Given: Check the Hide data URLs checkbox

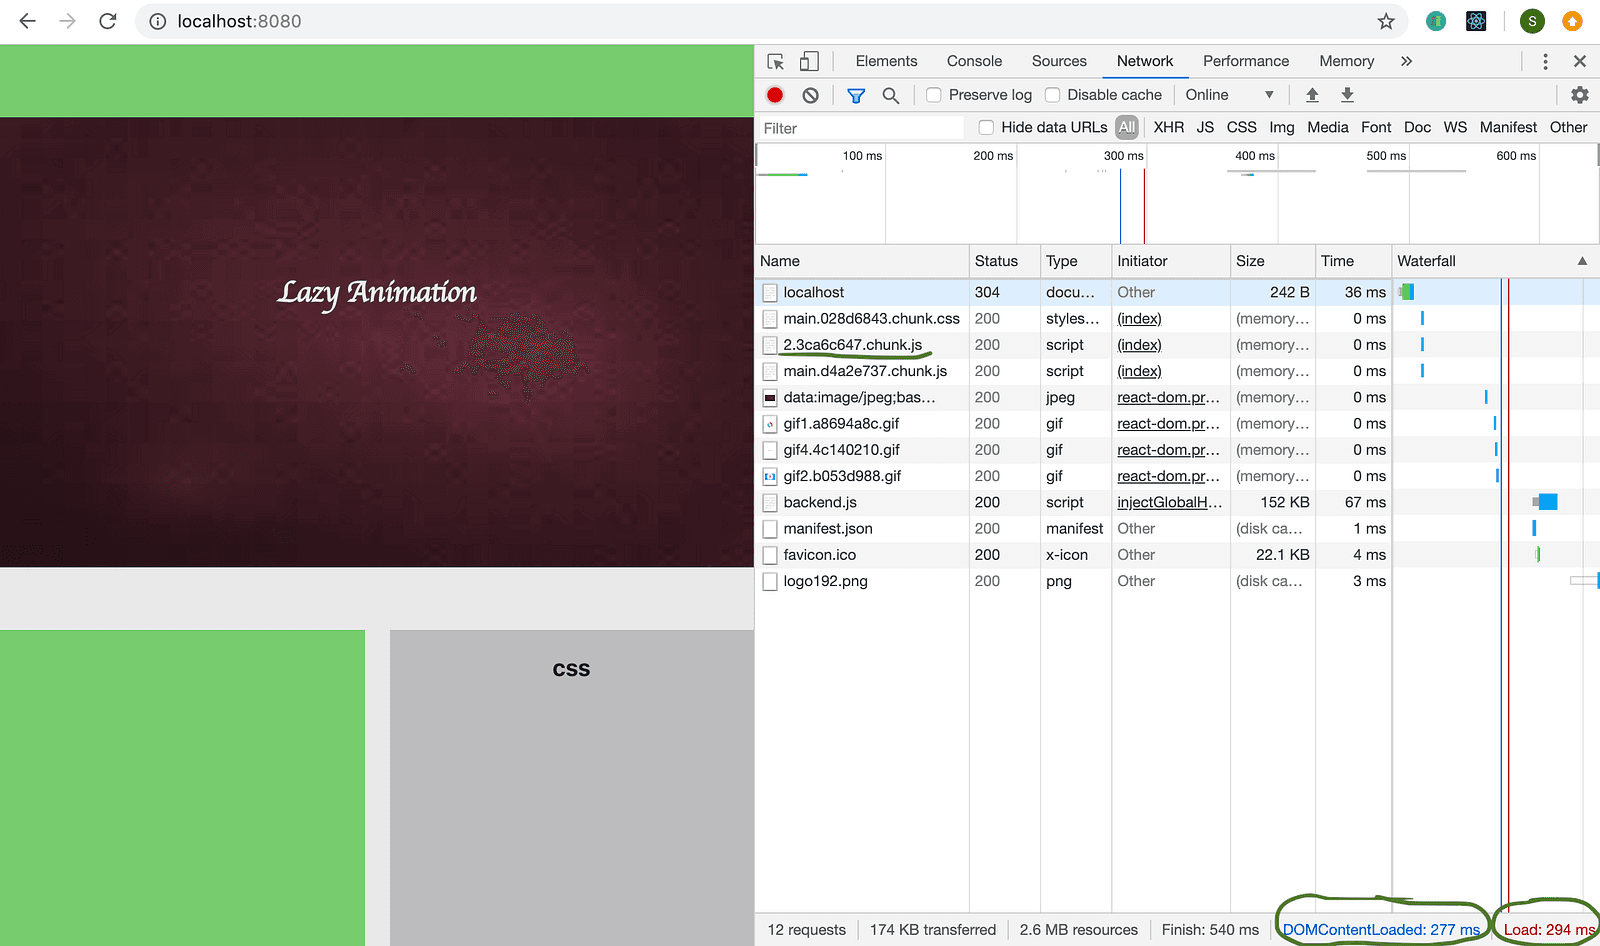Looking at the screenshot, I should point(986,127).
